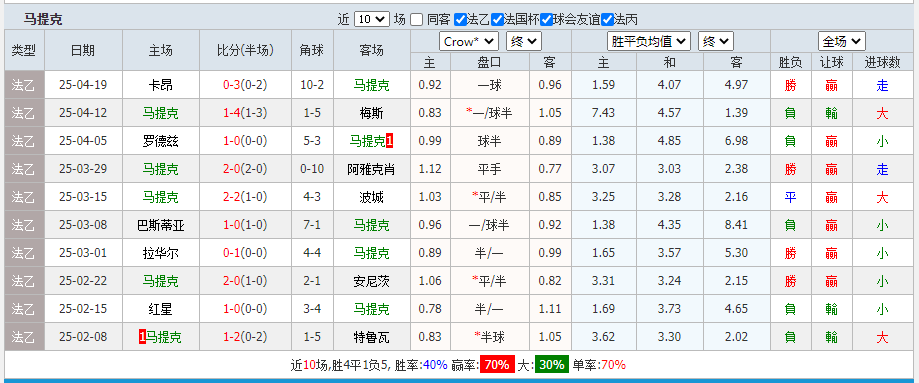Click 大 goals result in the 梅斯 row
This screenshot has width=919, height=383.
pyautogui.click(x=882, y=113)
